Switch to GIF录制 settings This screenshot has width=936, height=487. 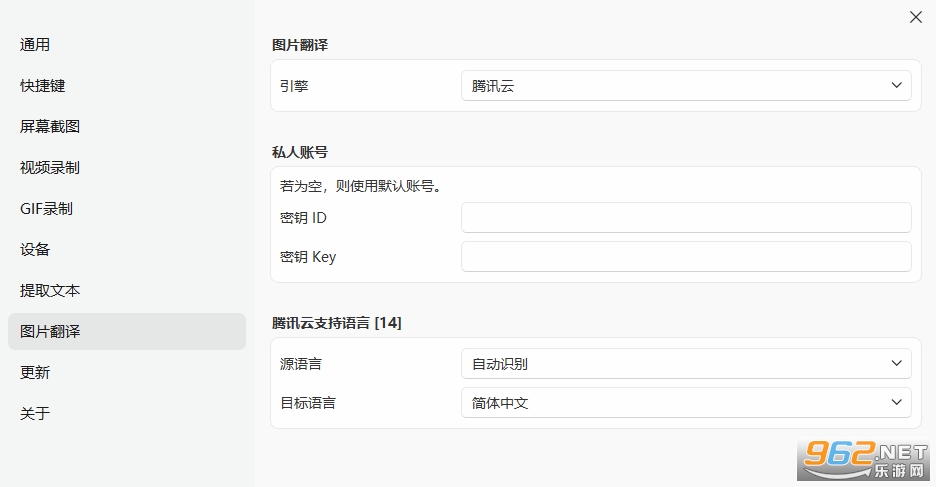(127, 208)
